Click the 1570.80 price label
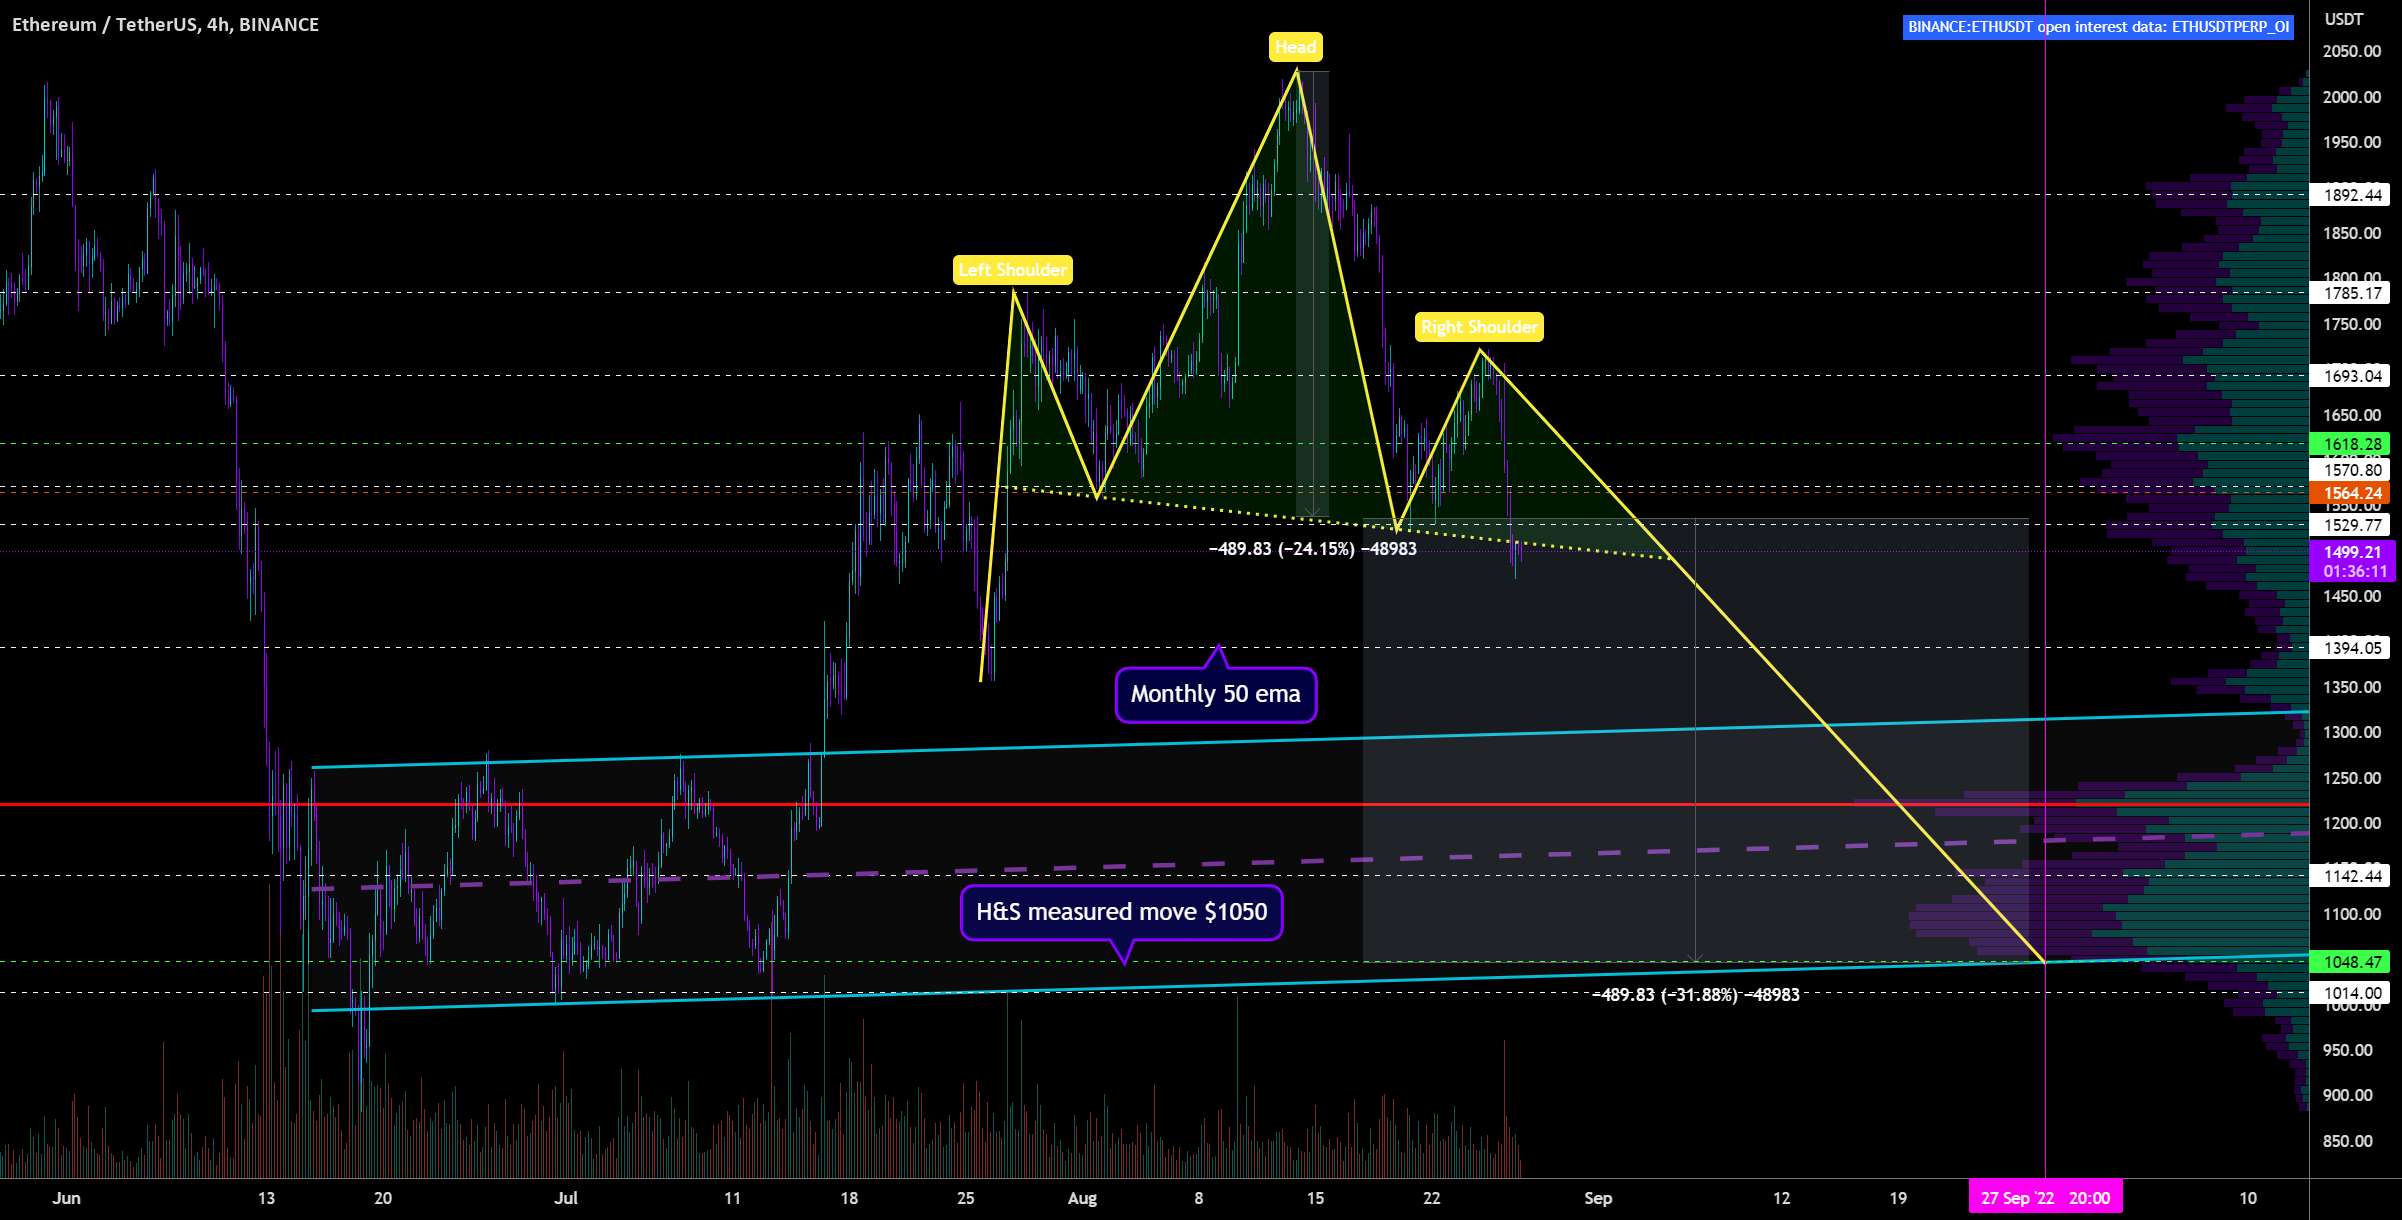2402x1220 pixels. [2352, 470]
